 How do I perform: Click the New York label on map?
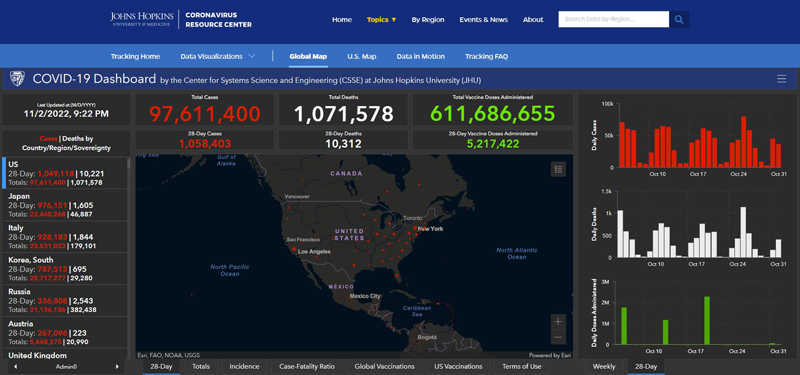point(430,229)
